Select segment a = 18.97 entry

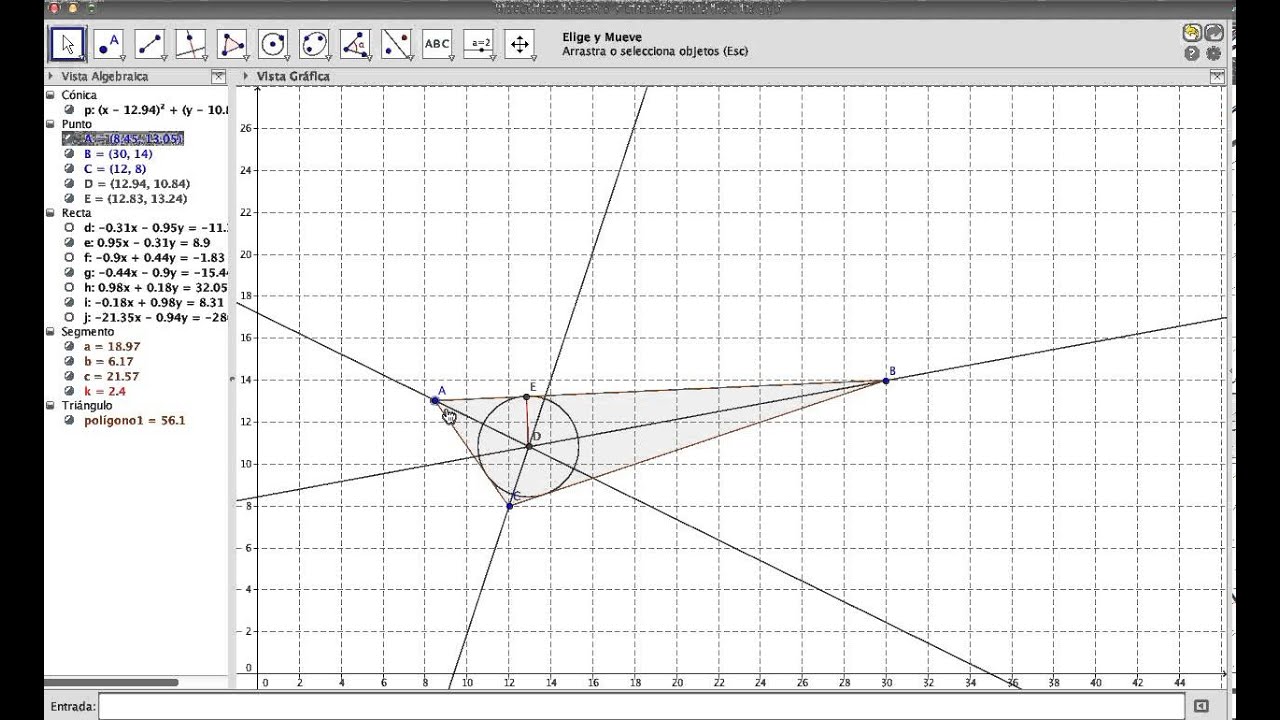coord(112,346)
